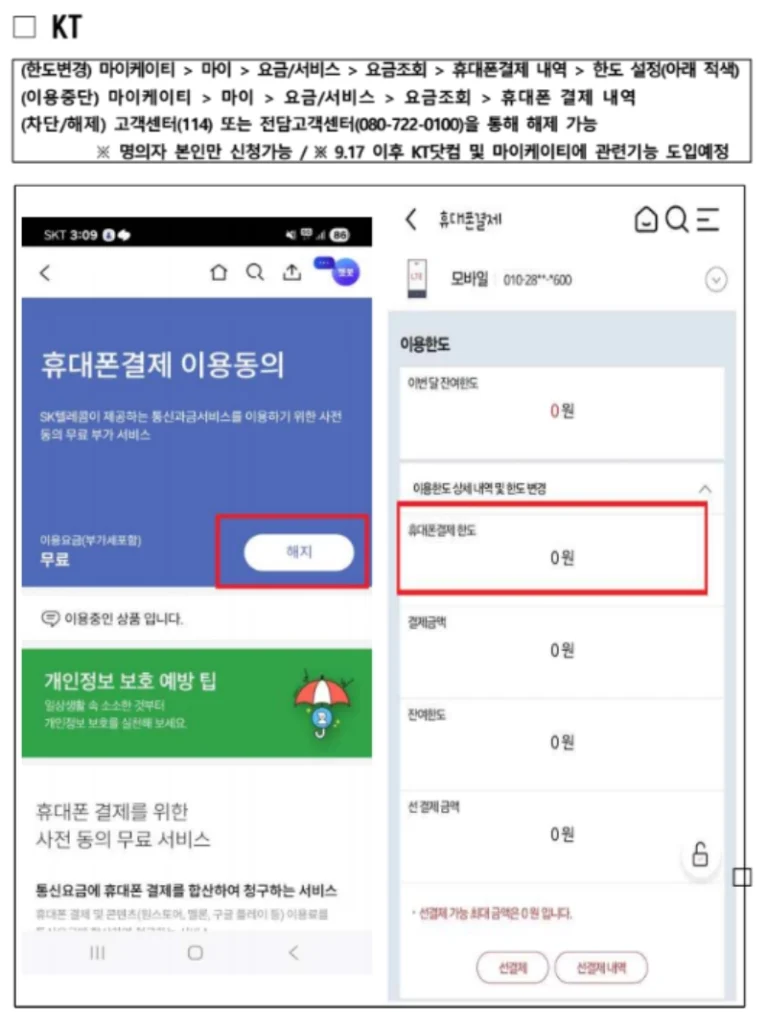This screenshot has height=1024, width=767.
Task: Tap the KT home icon in the header
Action: tap(646, 219)
